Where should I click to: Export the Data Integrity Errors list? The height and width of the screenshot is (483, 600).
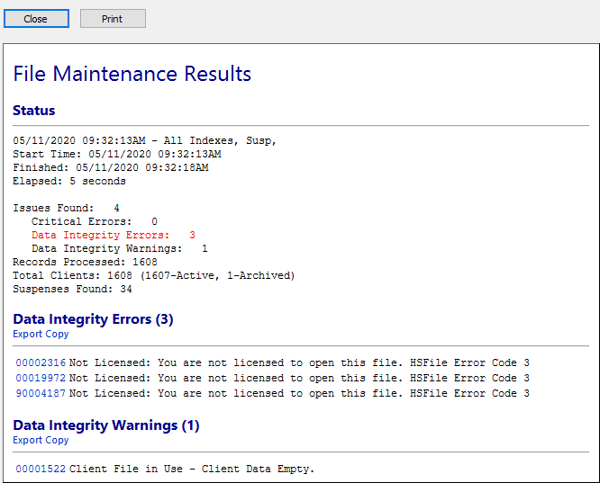28,334
